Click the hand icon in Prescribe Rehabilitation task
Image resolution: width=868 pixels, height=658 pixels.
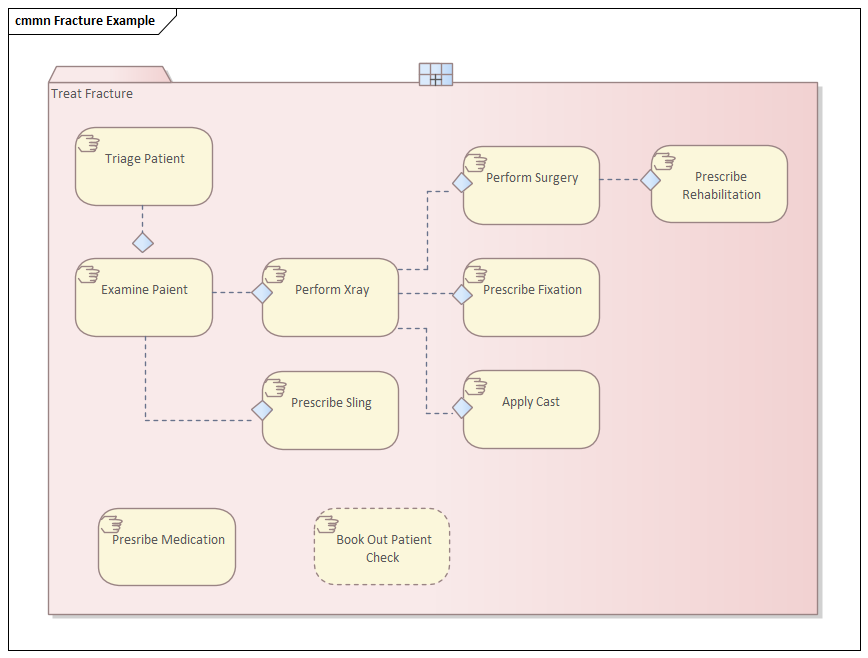[x=664, y=160]
